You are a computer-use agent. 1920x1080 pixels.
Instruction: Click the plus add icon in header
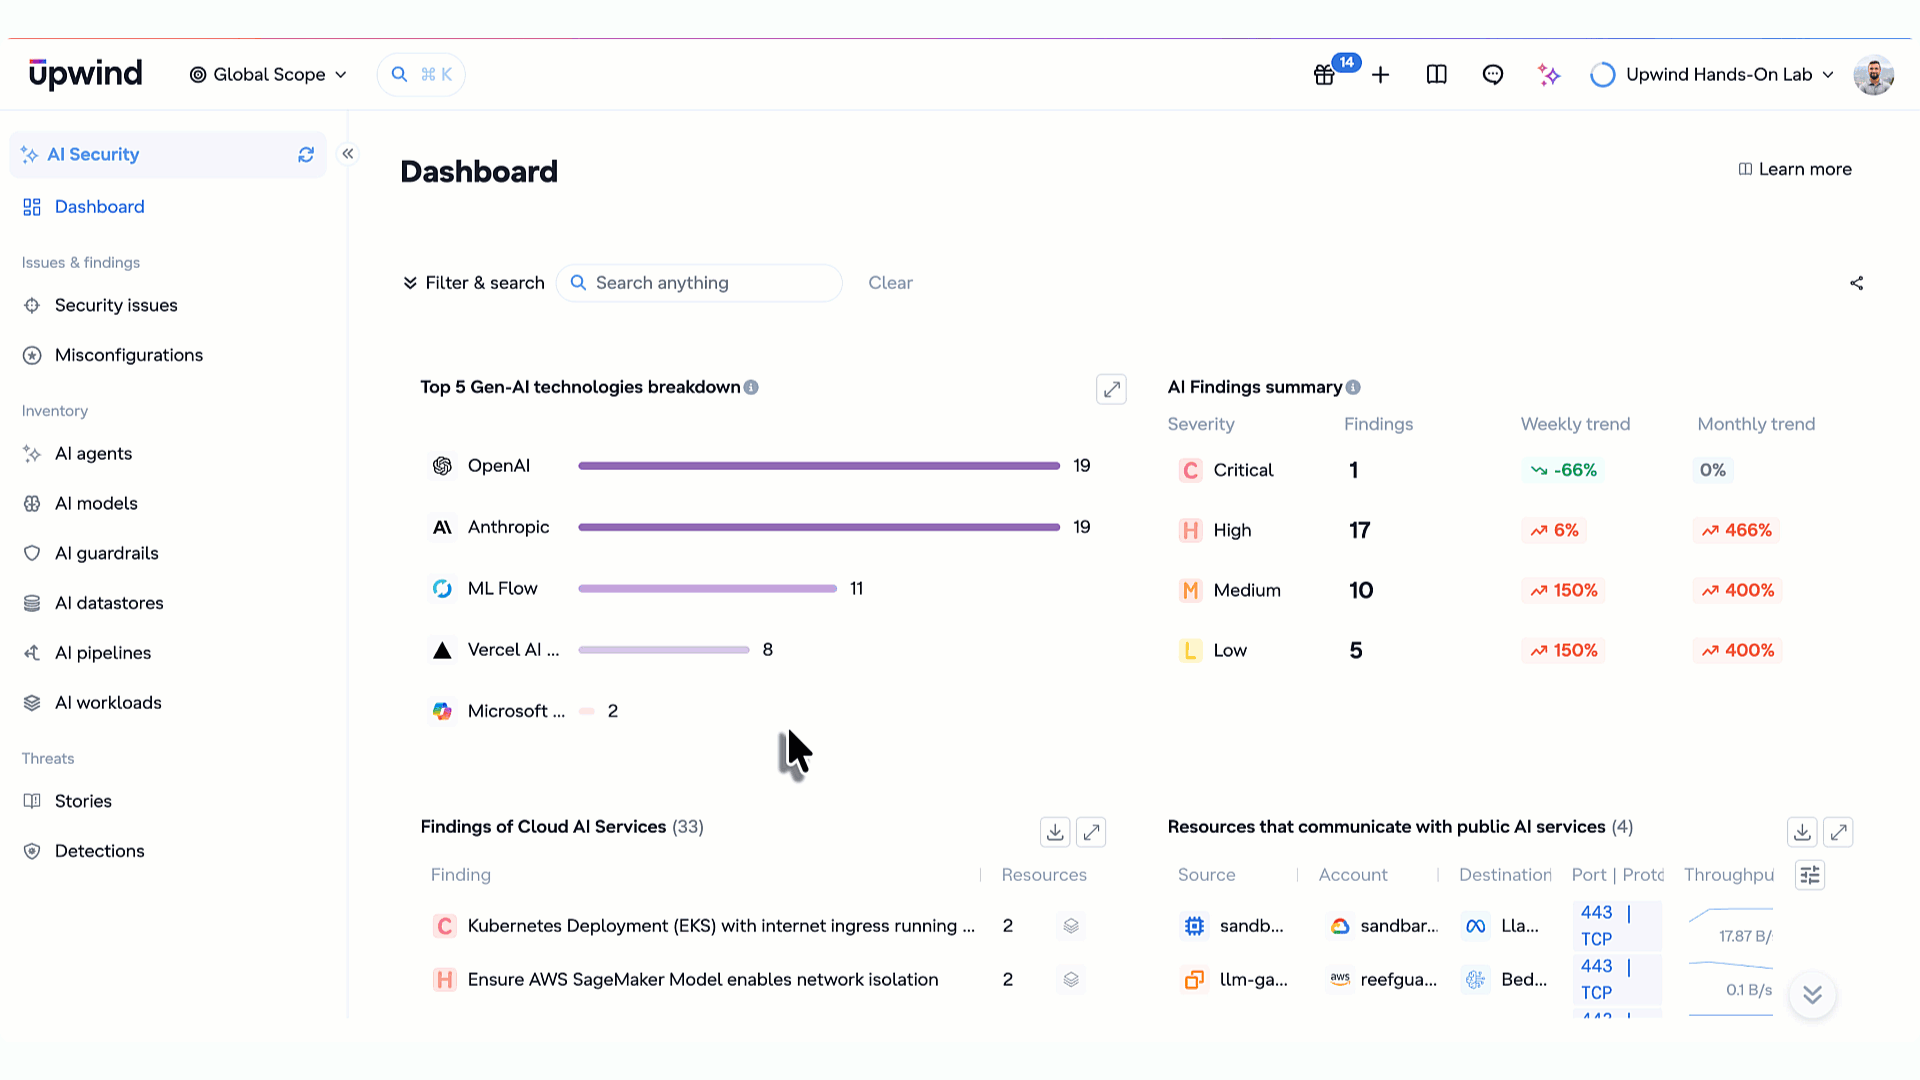click(x=1381, y=75)
